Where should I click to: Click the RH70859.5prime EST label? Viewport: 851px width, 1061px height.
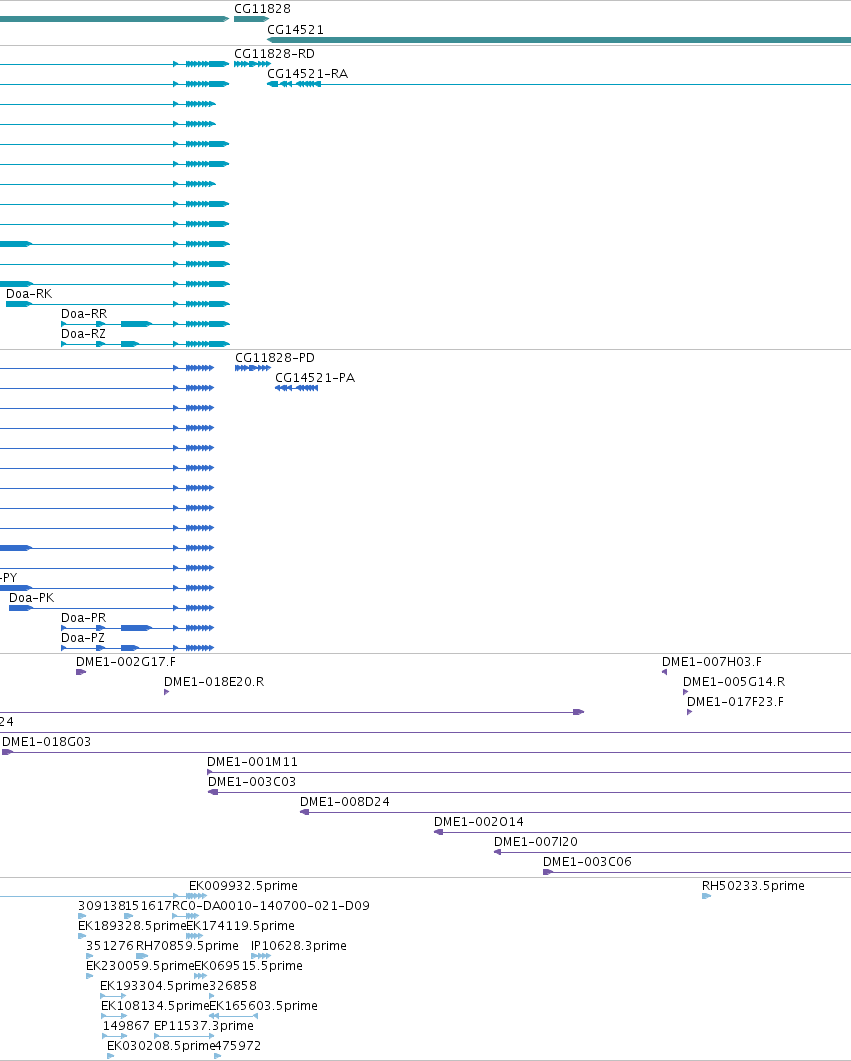[x=187, y=945]
